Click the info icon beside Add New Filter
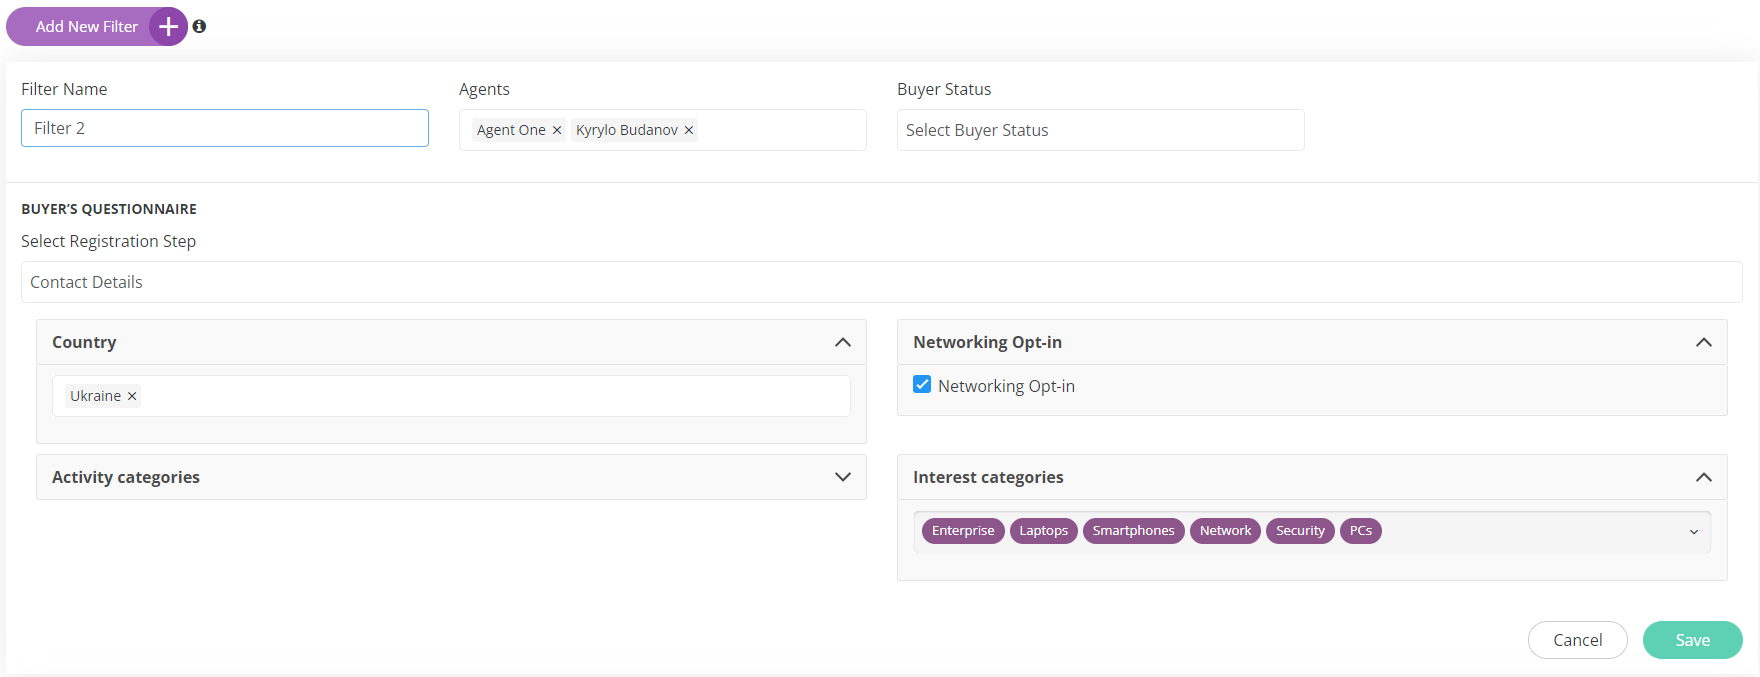Viewport: 1760px width, 677px height. pos(199,27)
